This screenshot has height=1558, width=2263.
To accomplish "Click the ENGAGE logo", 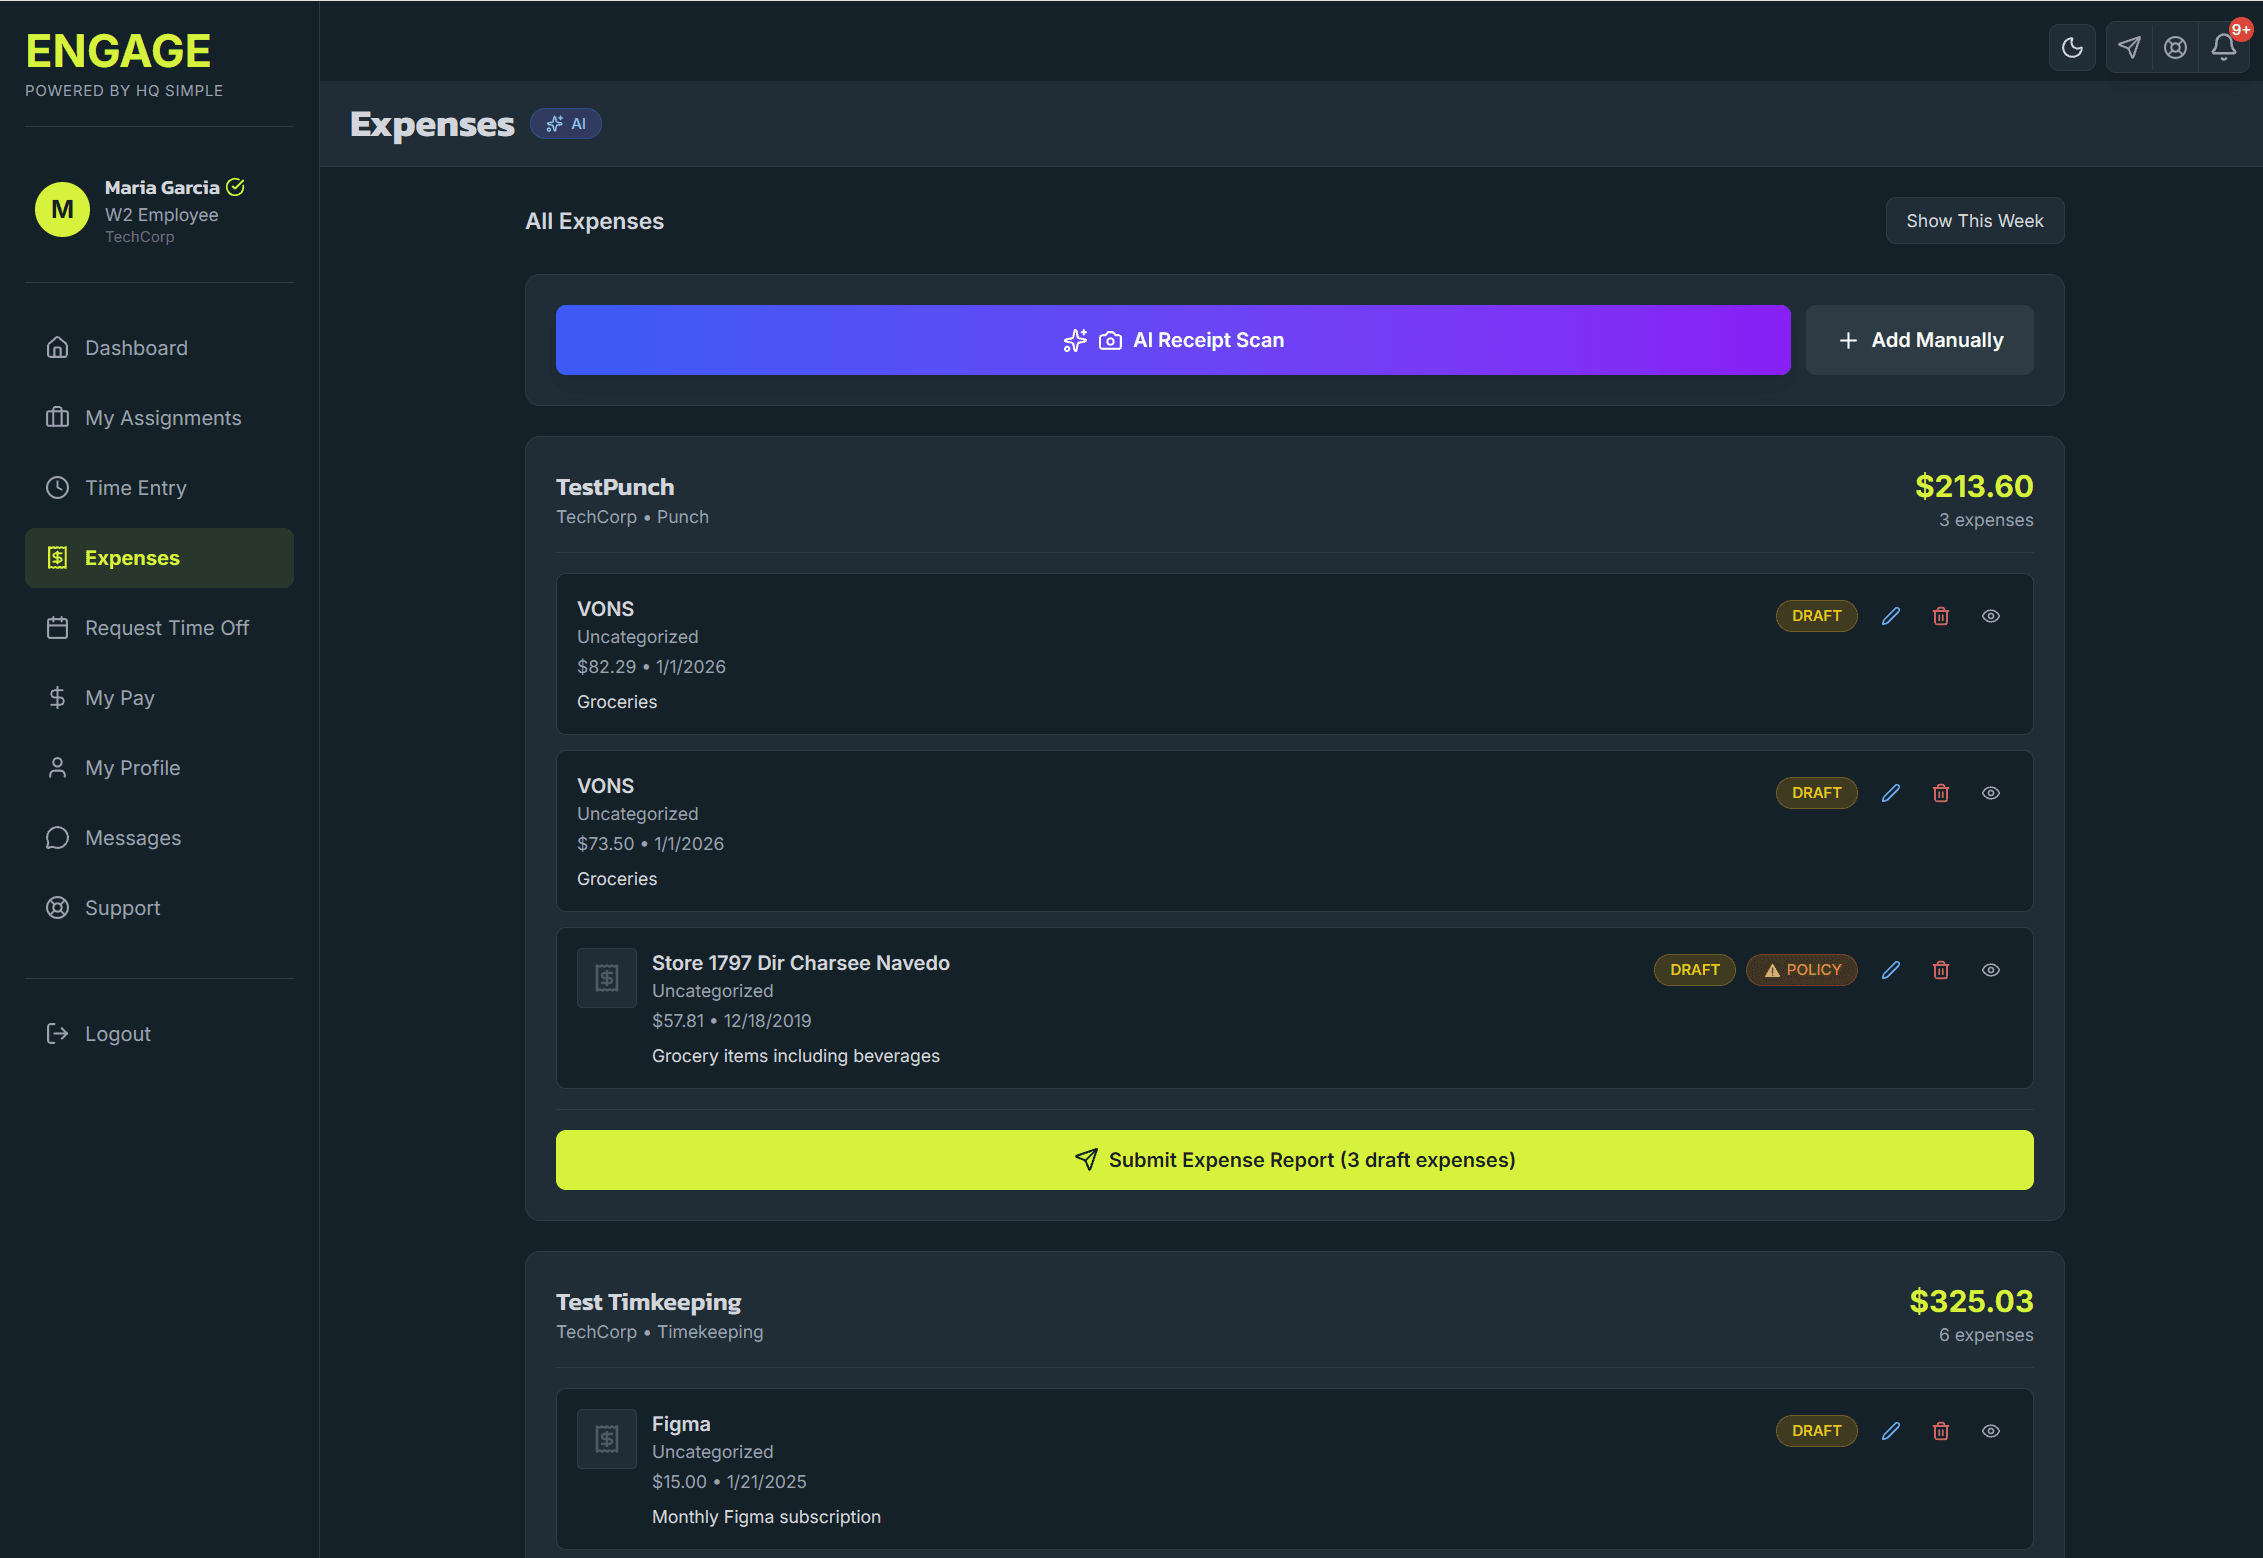I will click(x=118, y=51).
